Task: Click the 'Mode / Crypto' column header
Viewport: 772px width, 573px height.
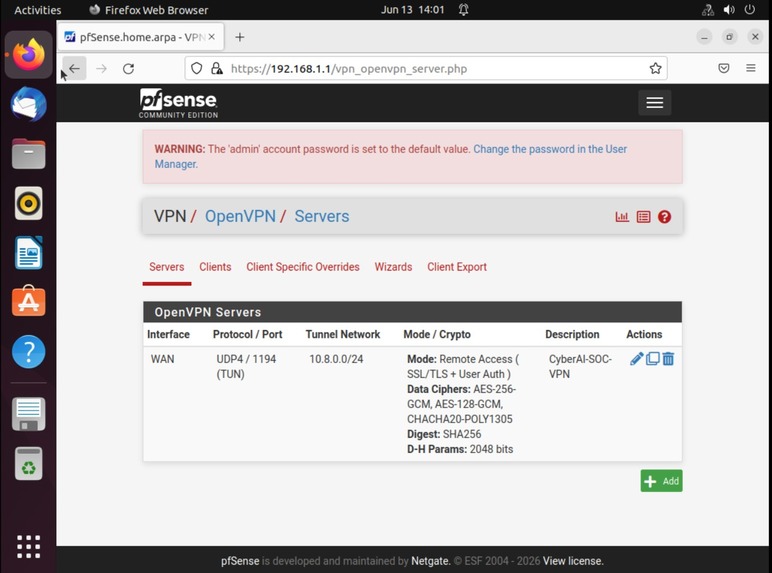Action: pyautogui.click(x=437, y=334)
